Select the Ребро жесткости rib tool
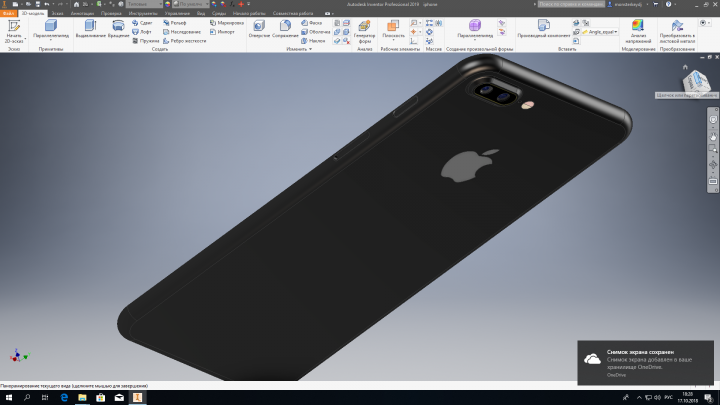The image size is (720, 405). click(185, 41)
